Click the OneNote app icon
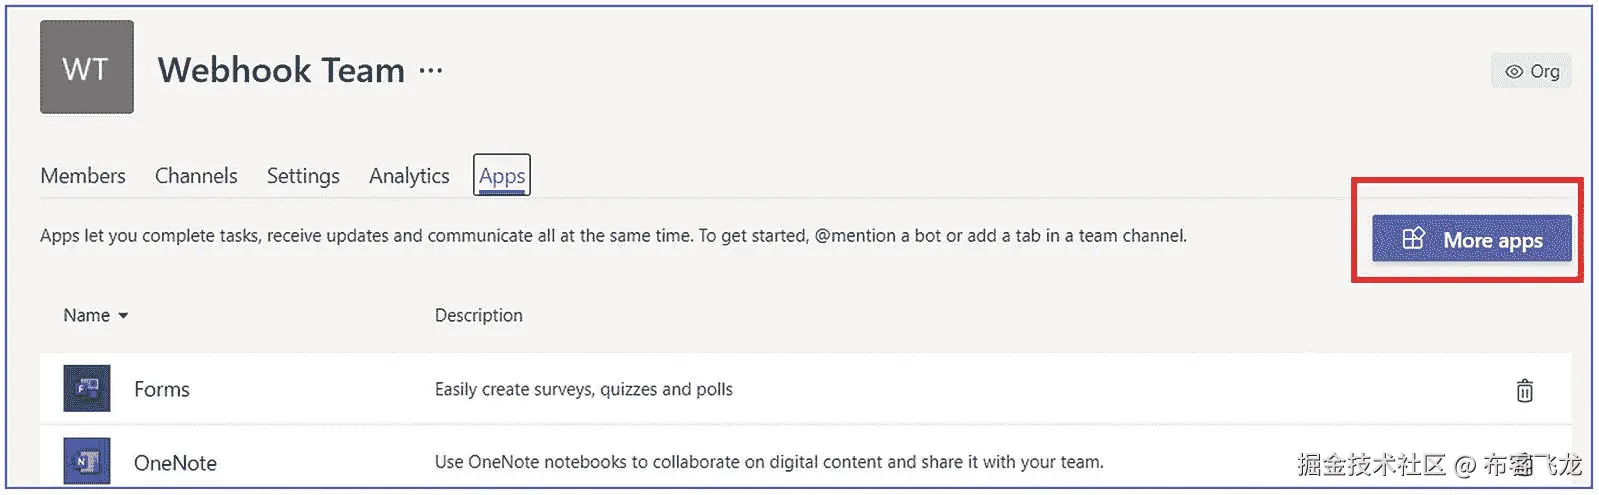The image size is (1599, 495). pyautogui.click(x=87, y=461)
